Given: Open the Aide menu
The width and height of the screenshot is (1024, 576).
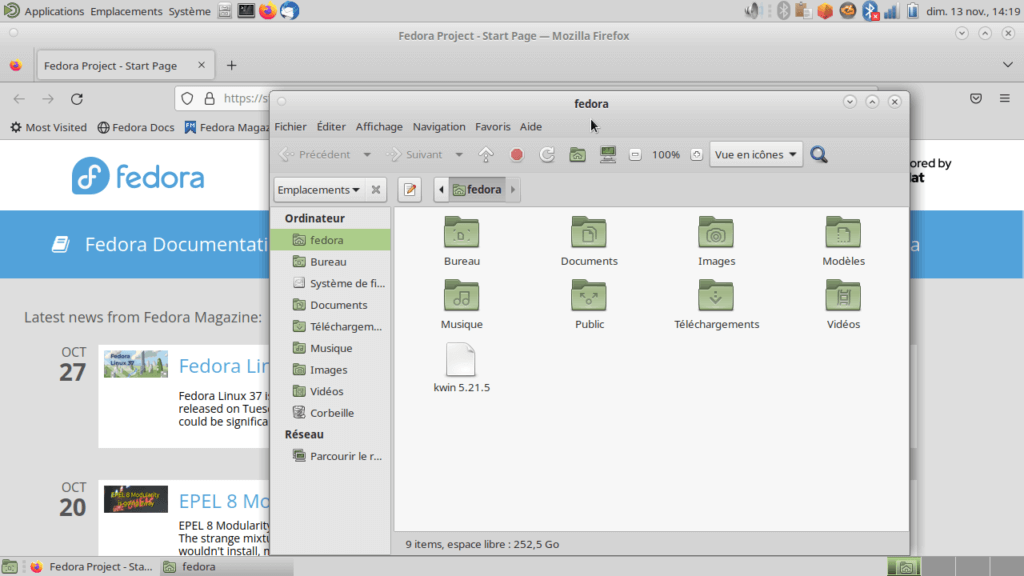Looking at the screenshot, I should coord(530,127).
